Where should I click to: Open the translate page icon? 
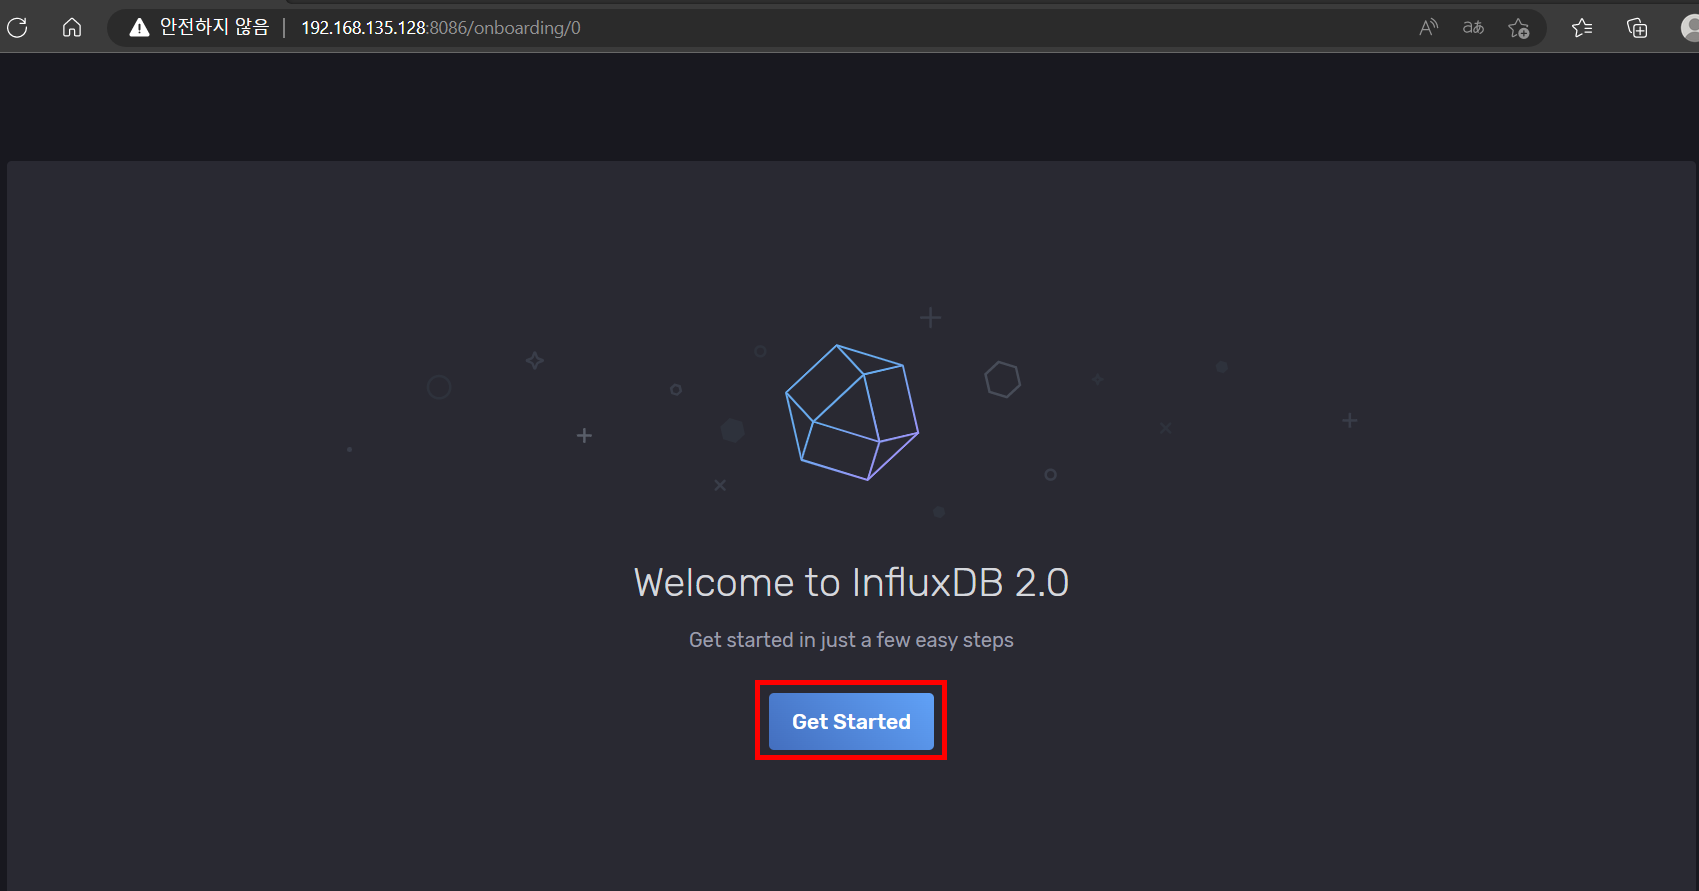coord(1473,27)
